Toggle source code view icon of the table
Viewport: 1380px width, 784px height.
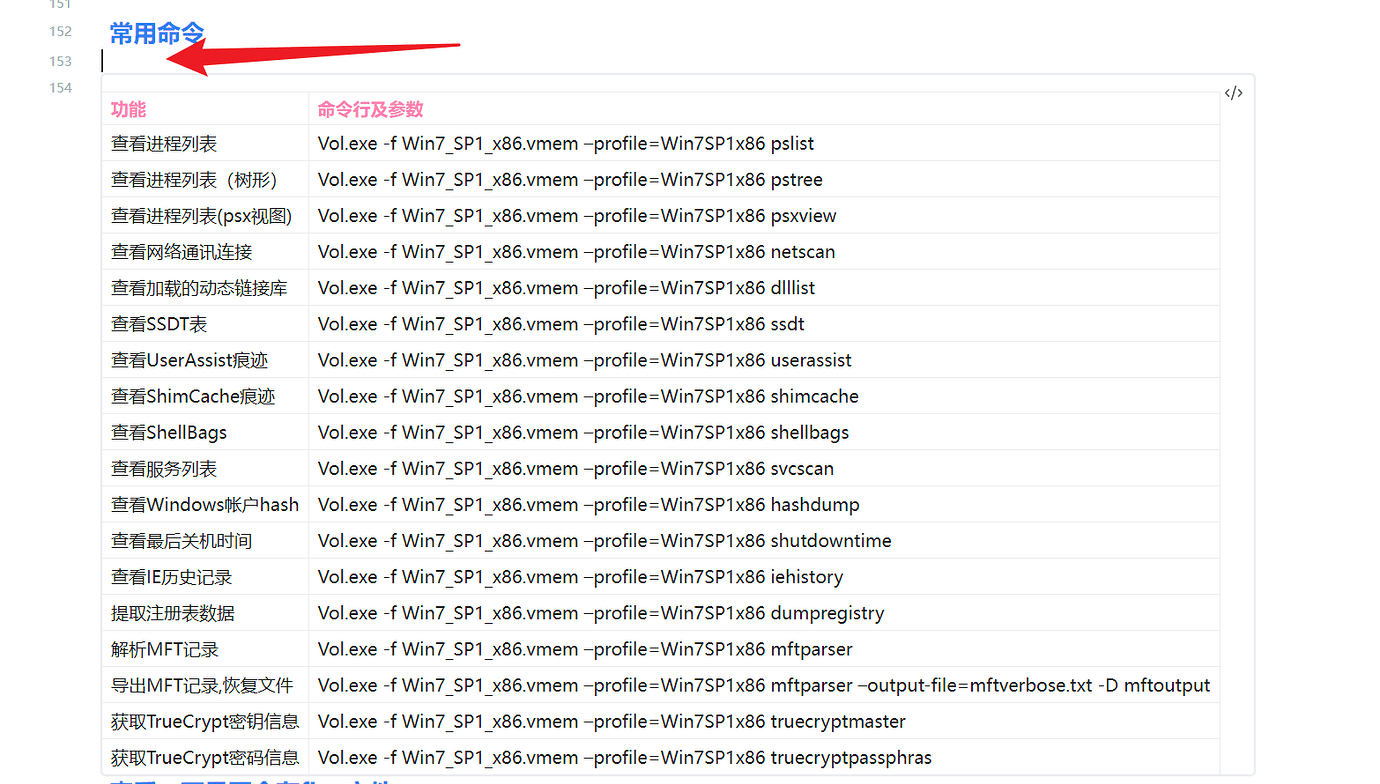1234,93
